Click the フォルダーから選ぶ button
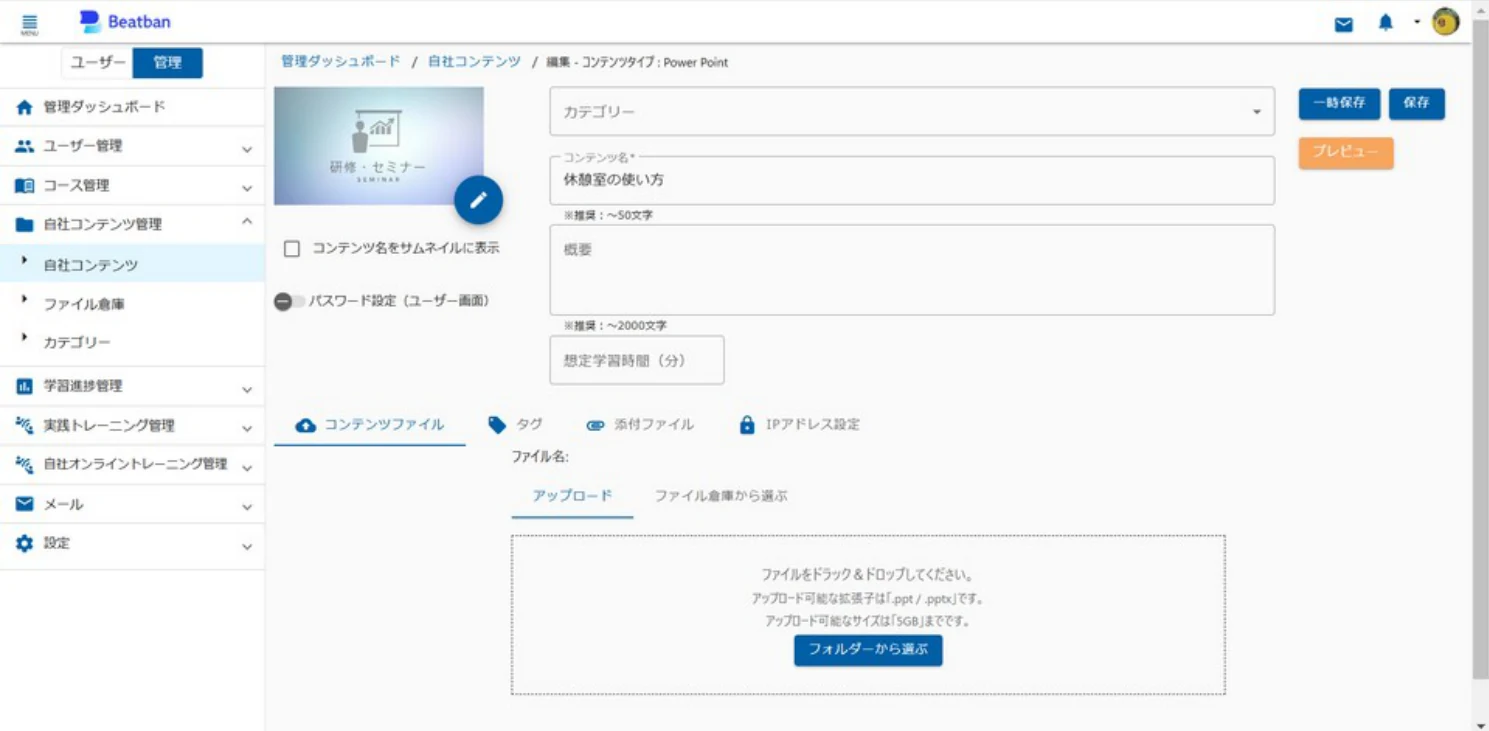1489x731 pixels. coord(868,650)
